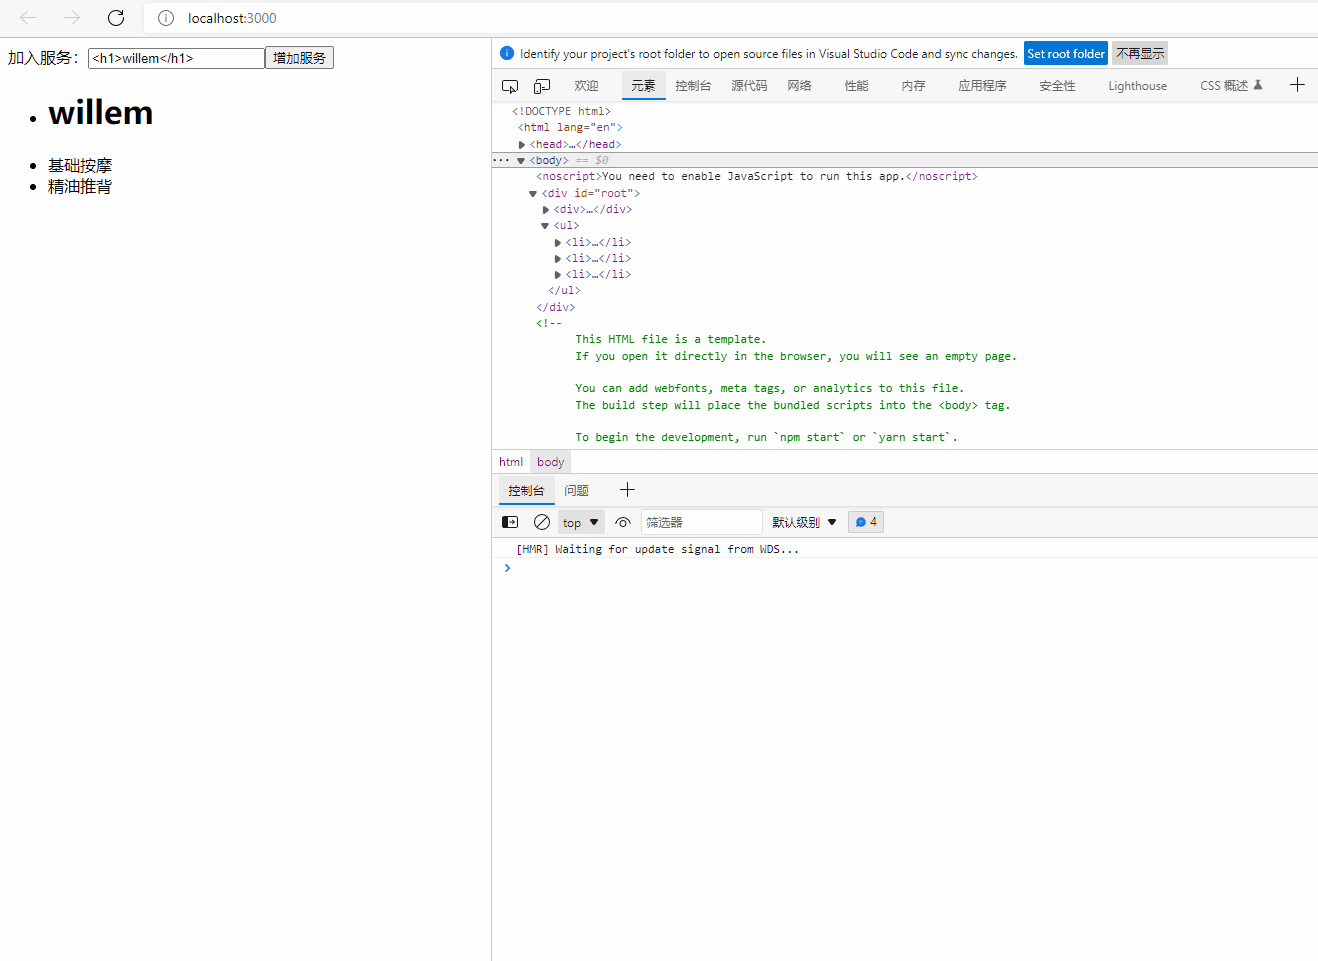Select the html lang="en" element line
1318x961 pixels.
tap(570, 127)
